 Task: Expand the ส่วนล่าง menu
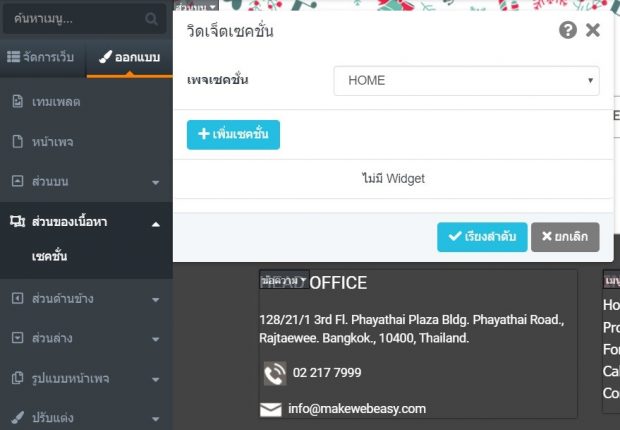pyautogui.click(x=155, y=339)
